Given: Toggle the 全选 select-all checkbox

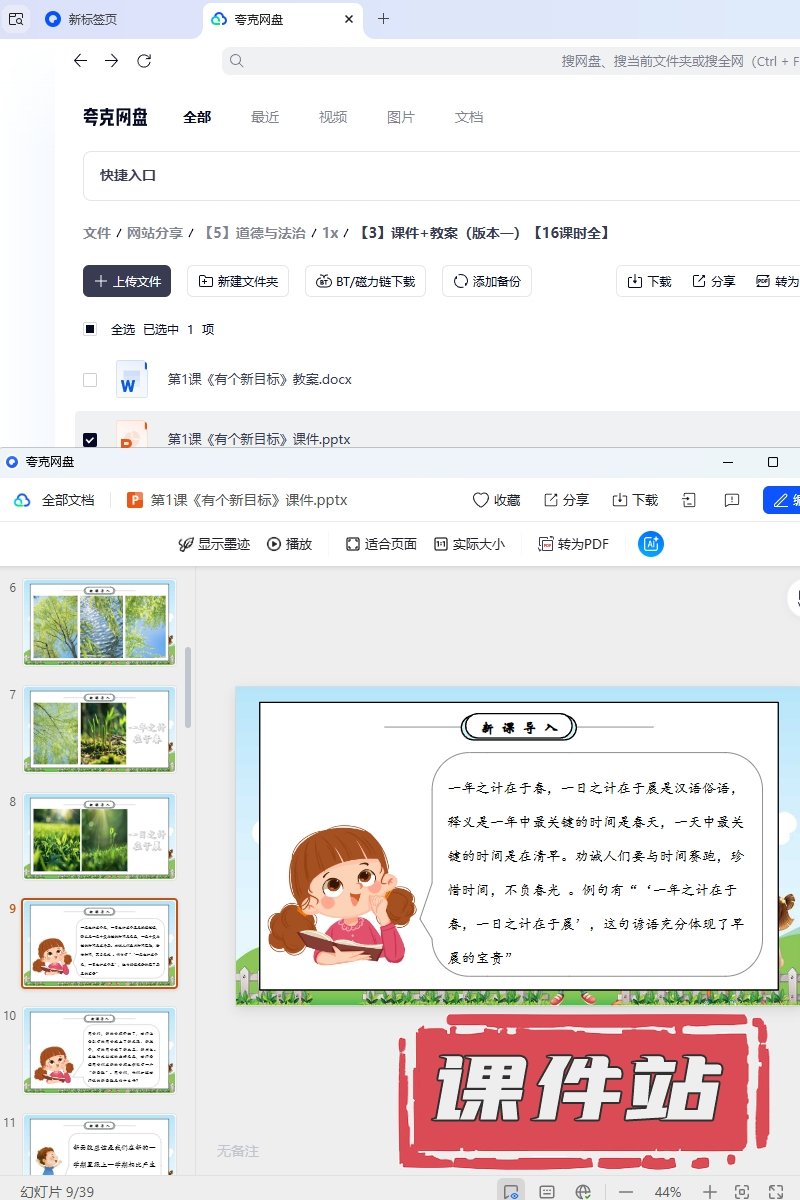Looking at the screenshot, I should 90,329.
